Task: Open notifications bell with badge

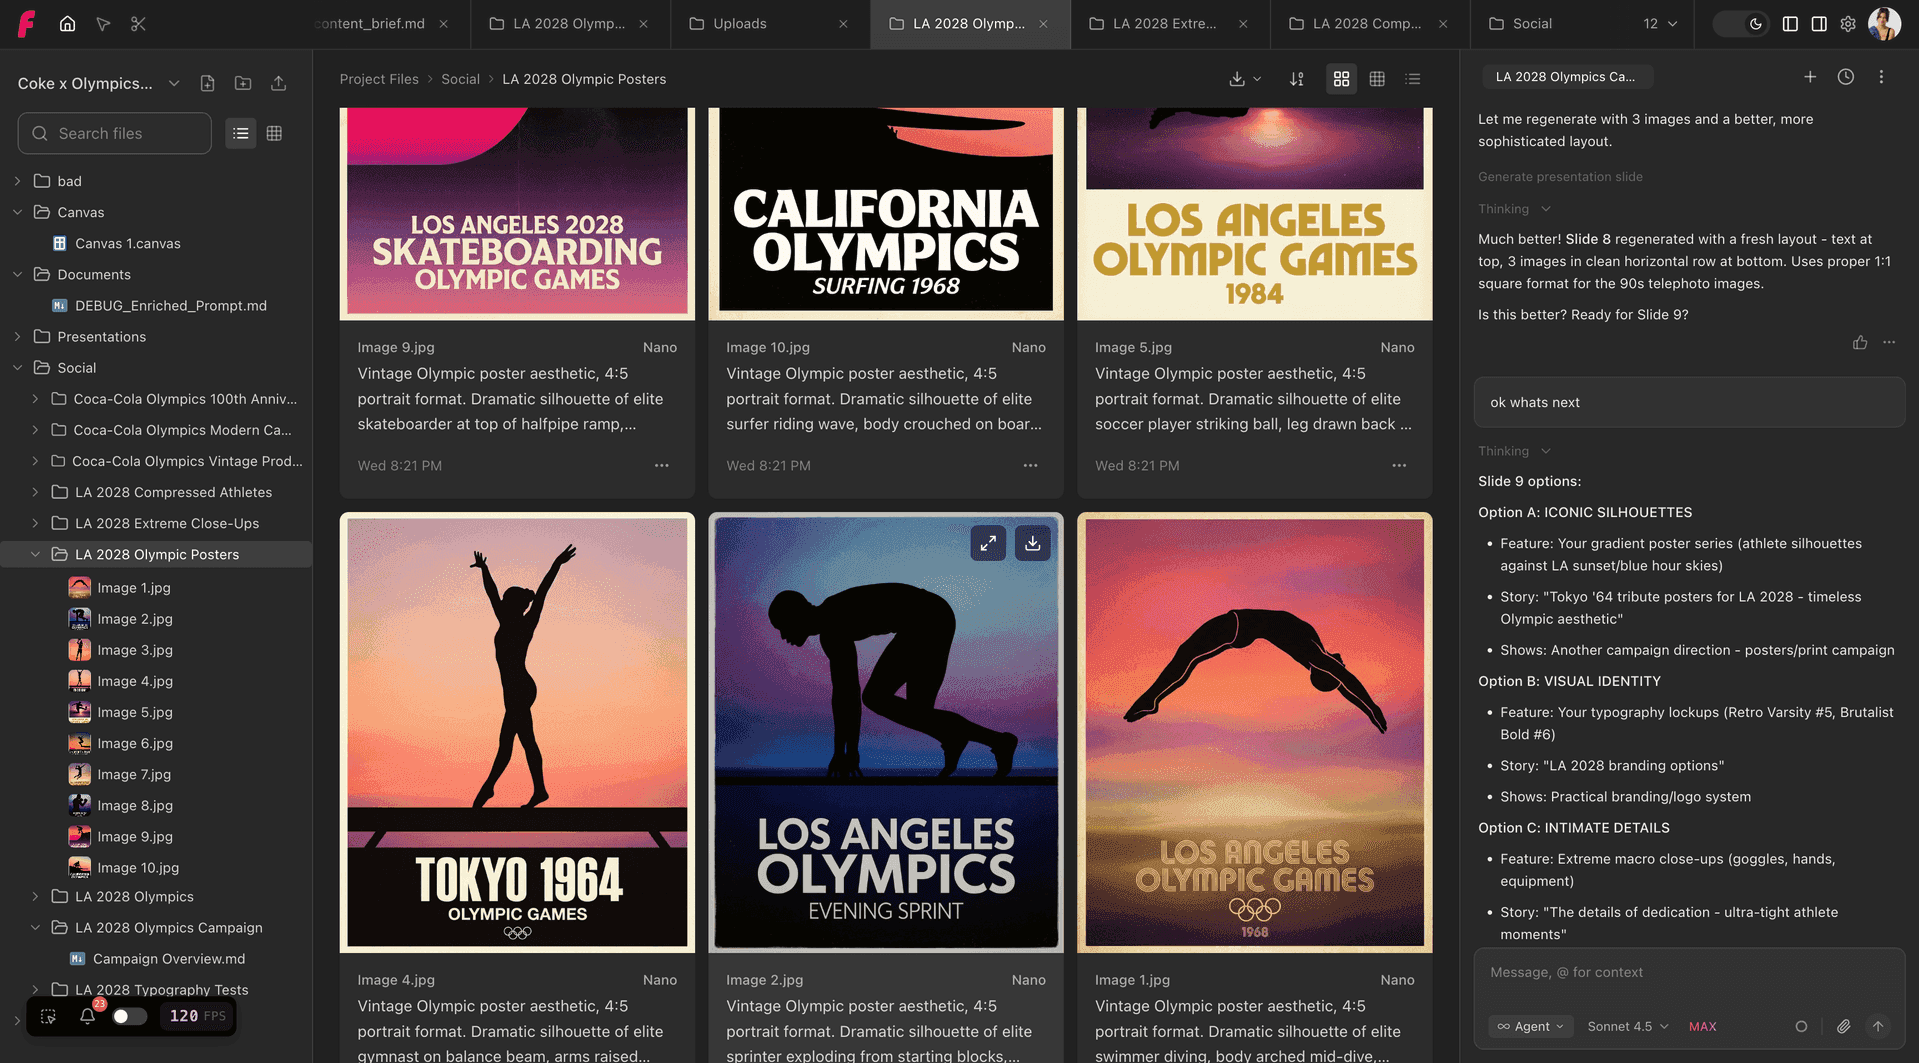Action: pos(88,1016)
